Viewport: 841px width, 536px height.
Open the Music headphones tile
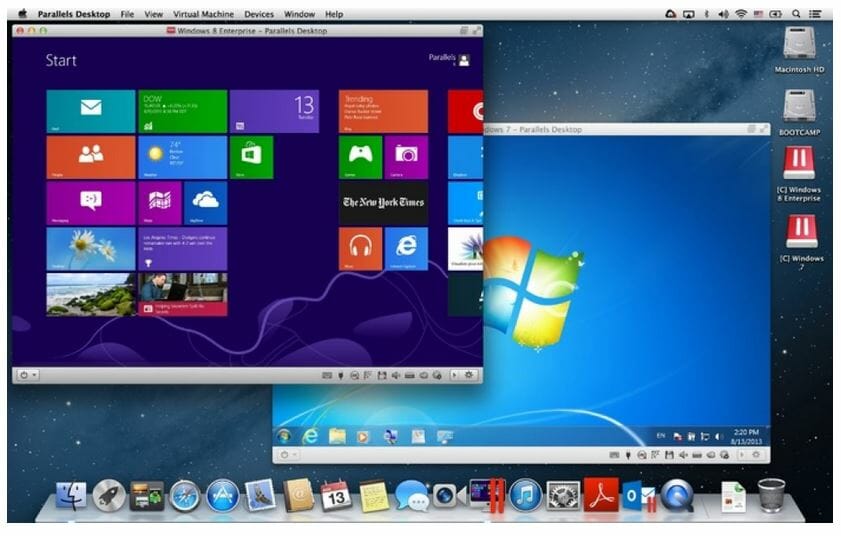pos(360,248)
